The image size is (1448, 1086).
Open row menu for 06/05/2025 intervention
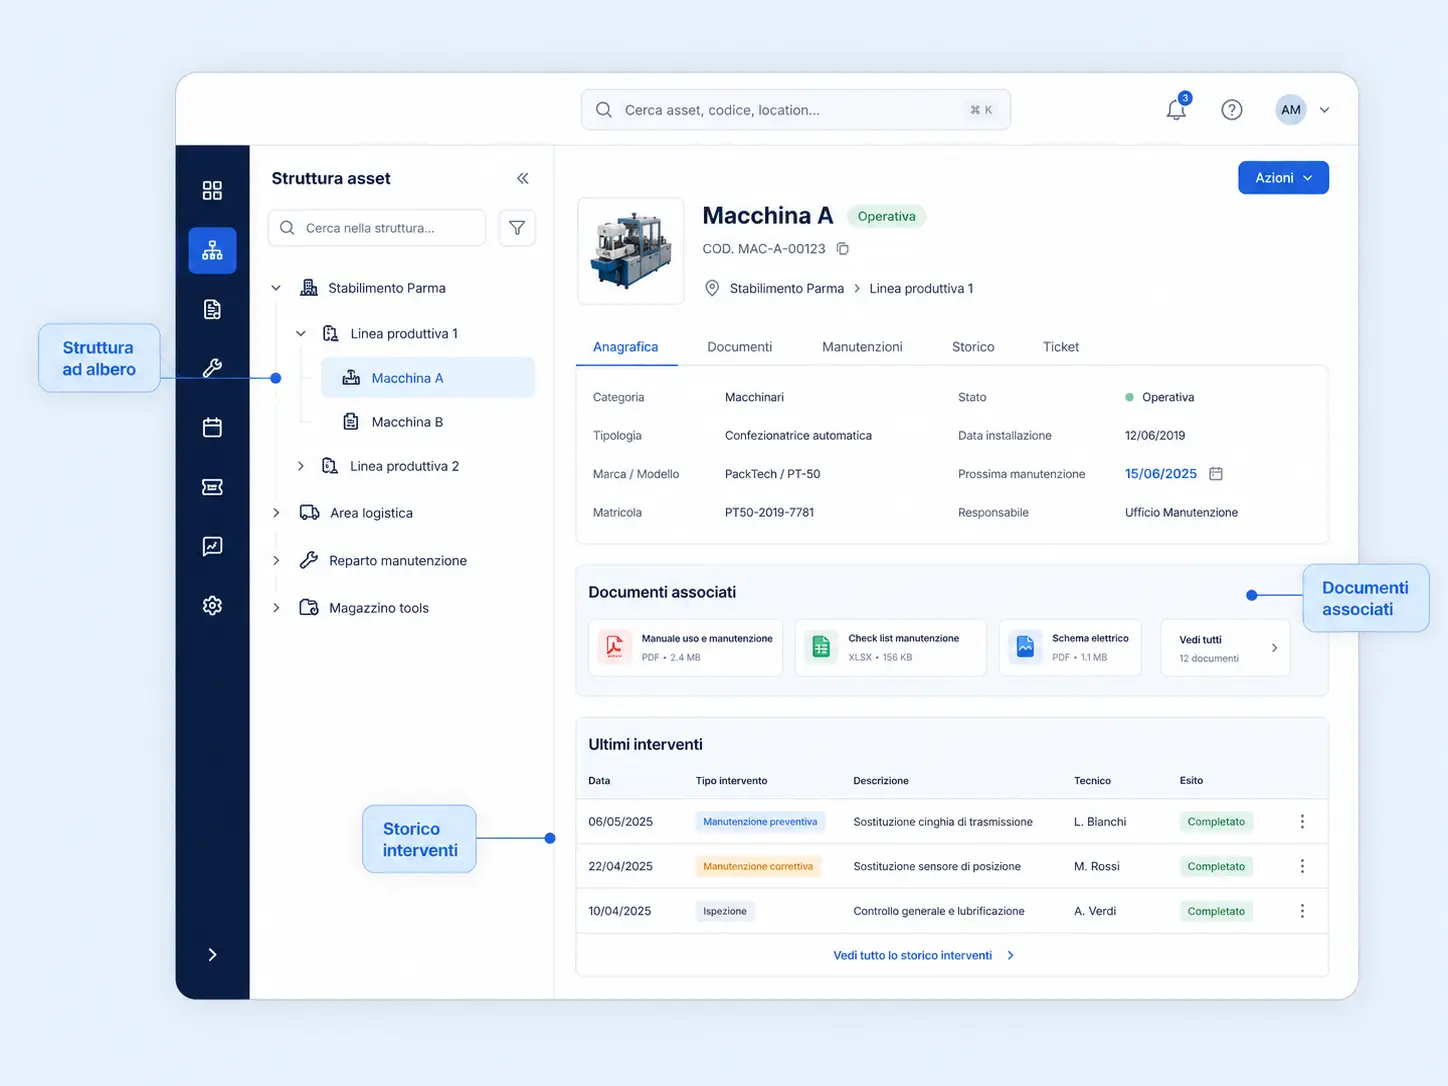pyautogui.click(x=1302, y=821)
